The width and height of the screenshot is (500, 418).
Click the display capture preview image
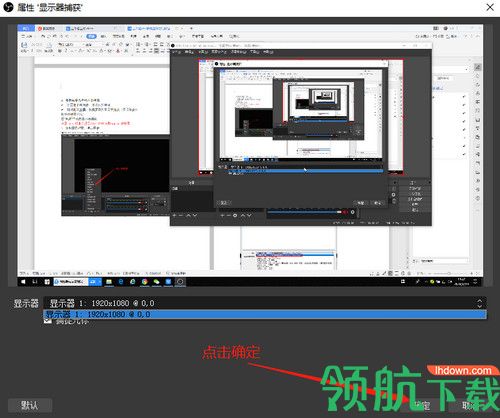coord(250,155)
